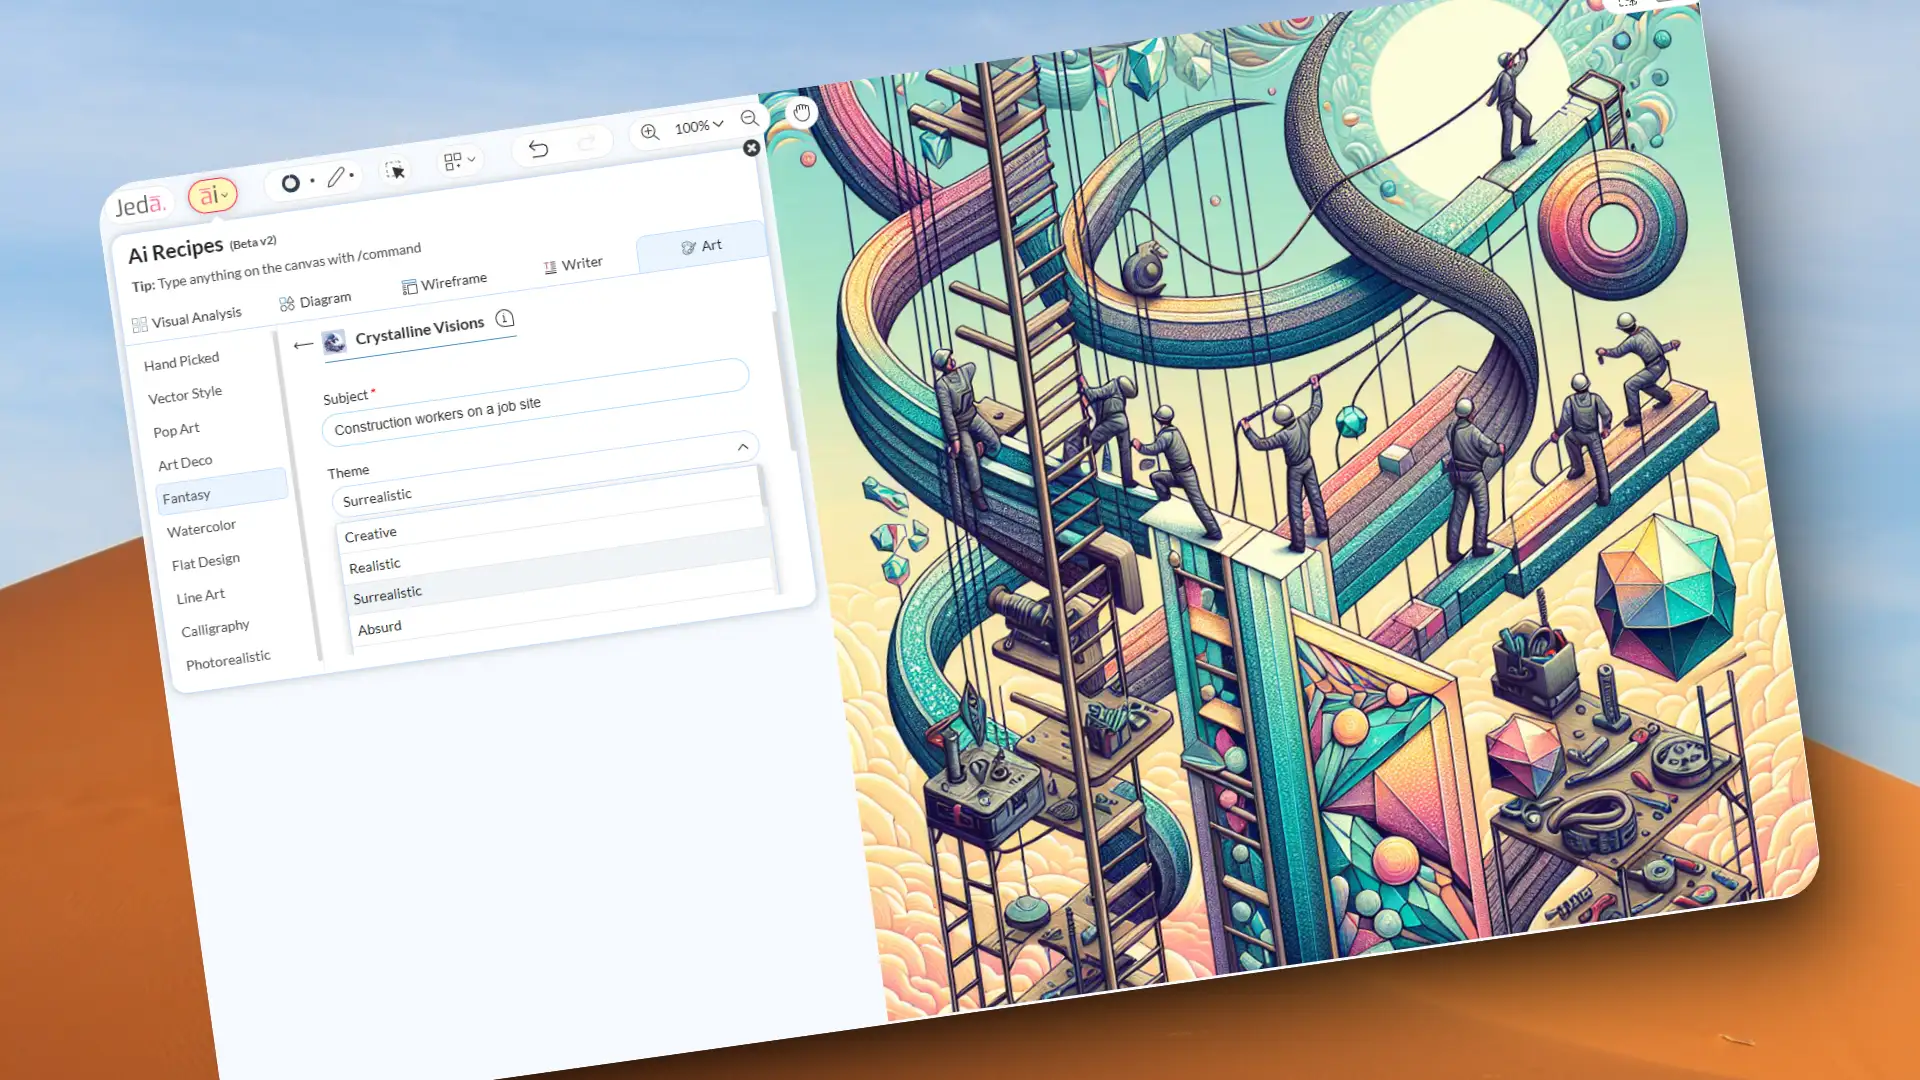
Task: Activate the hand pan tool
Action: click(801, 112)
